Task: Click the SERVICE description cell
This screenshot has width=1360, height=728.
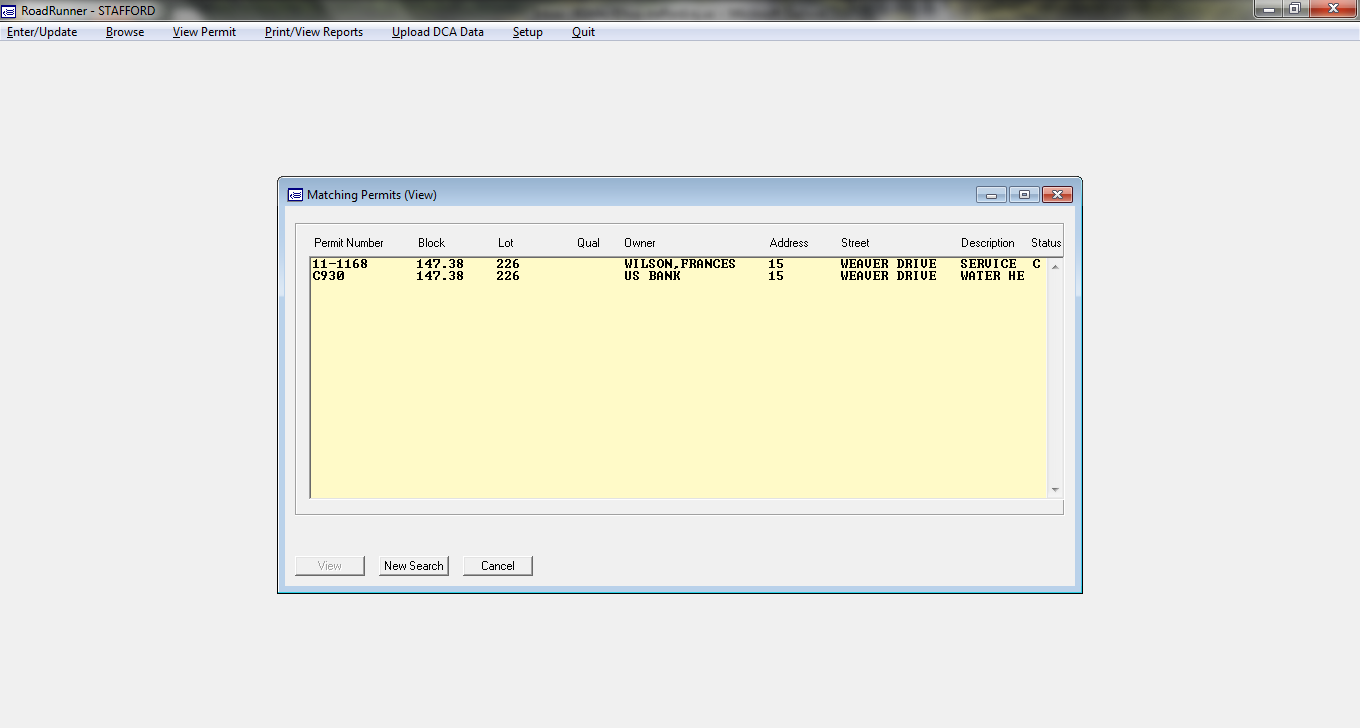Action: click(x=988, y=264)
